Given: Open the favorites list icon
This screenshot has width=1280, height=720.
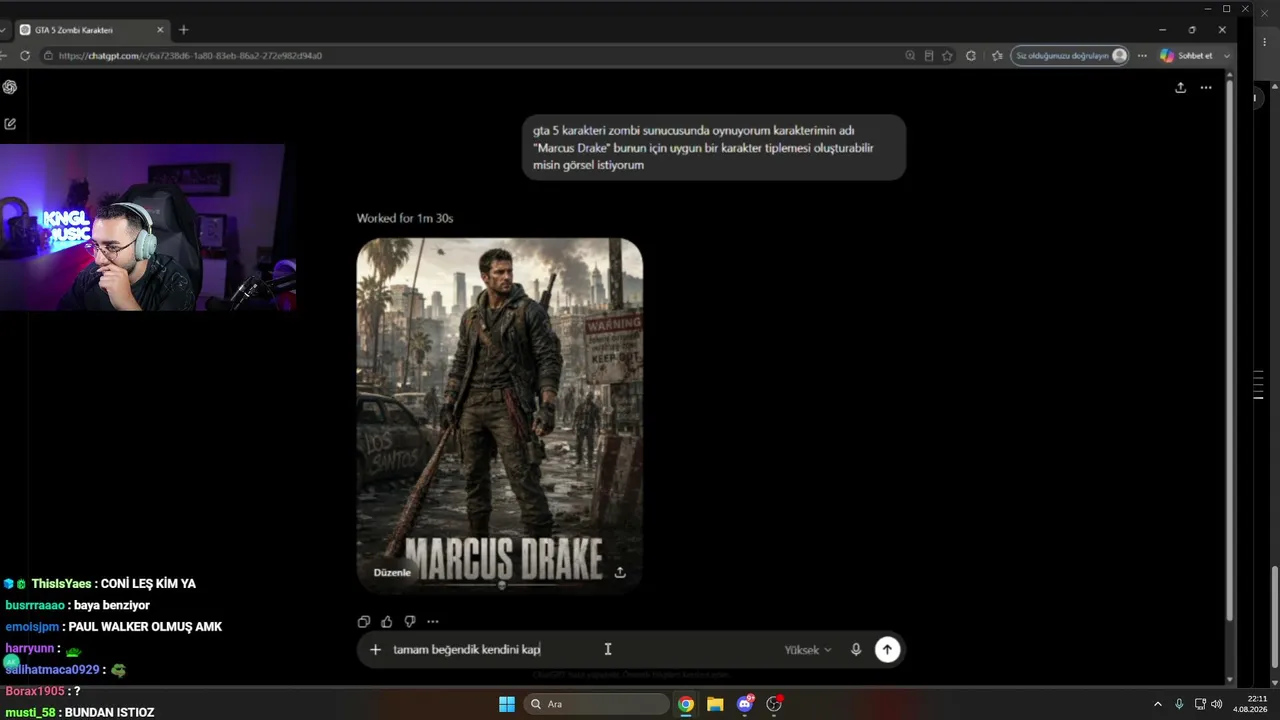Looking at the screenshot, I should (997, 56).
